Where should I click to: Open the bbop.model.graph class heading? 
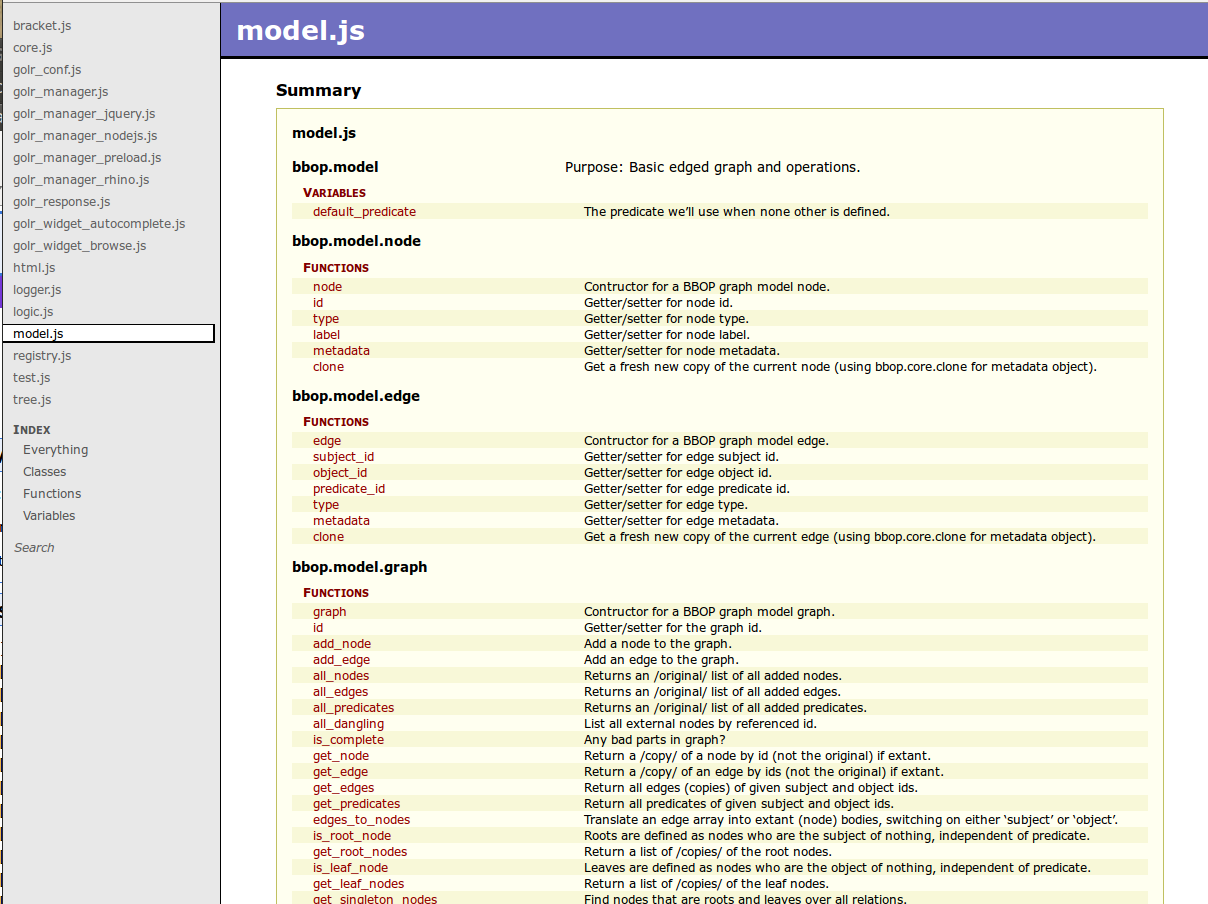tap(359, 567)
